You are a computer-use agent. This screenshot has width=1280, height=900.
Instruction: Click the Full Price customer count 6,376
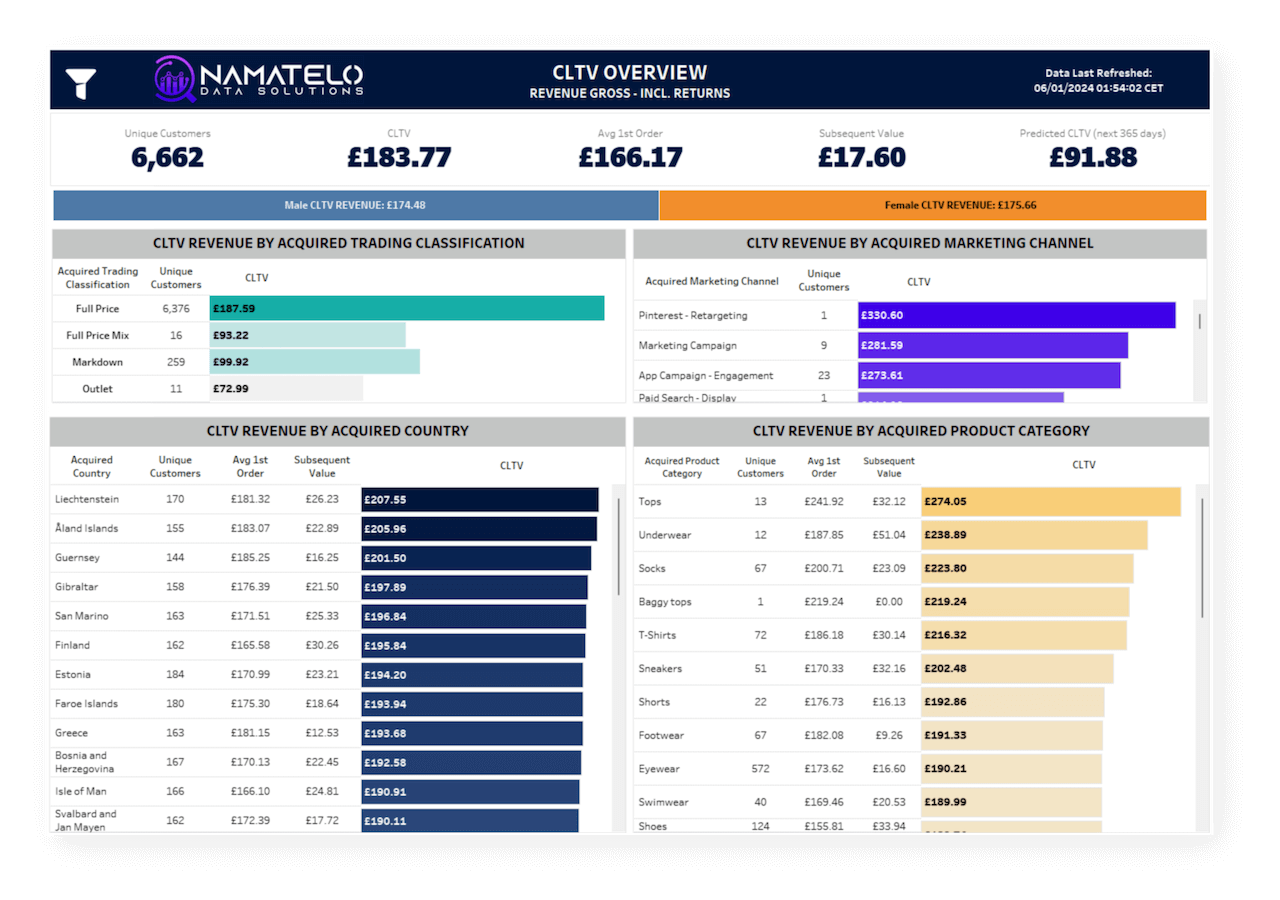[x=176, y=309]
